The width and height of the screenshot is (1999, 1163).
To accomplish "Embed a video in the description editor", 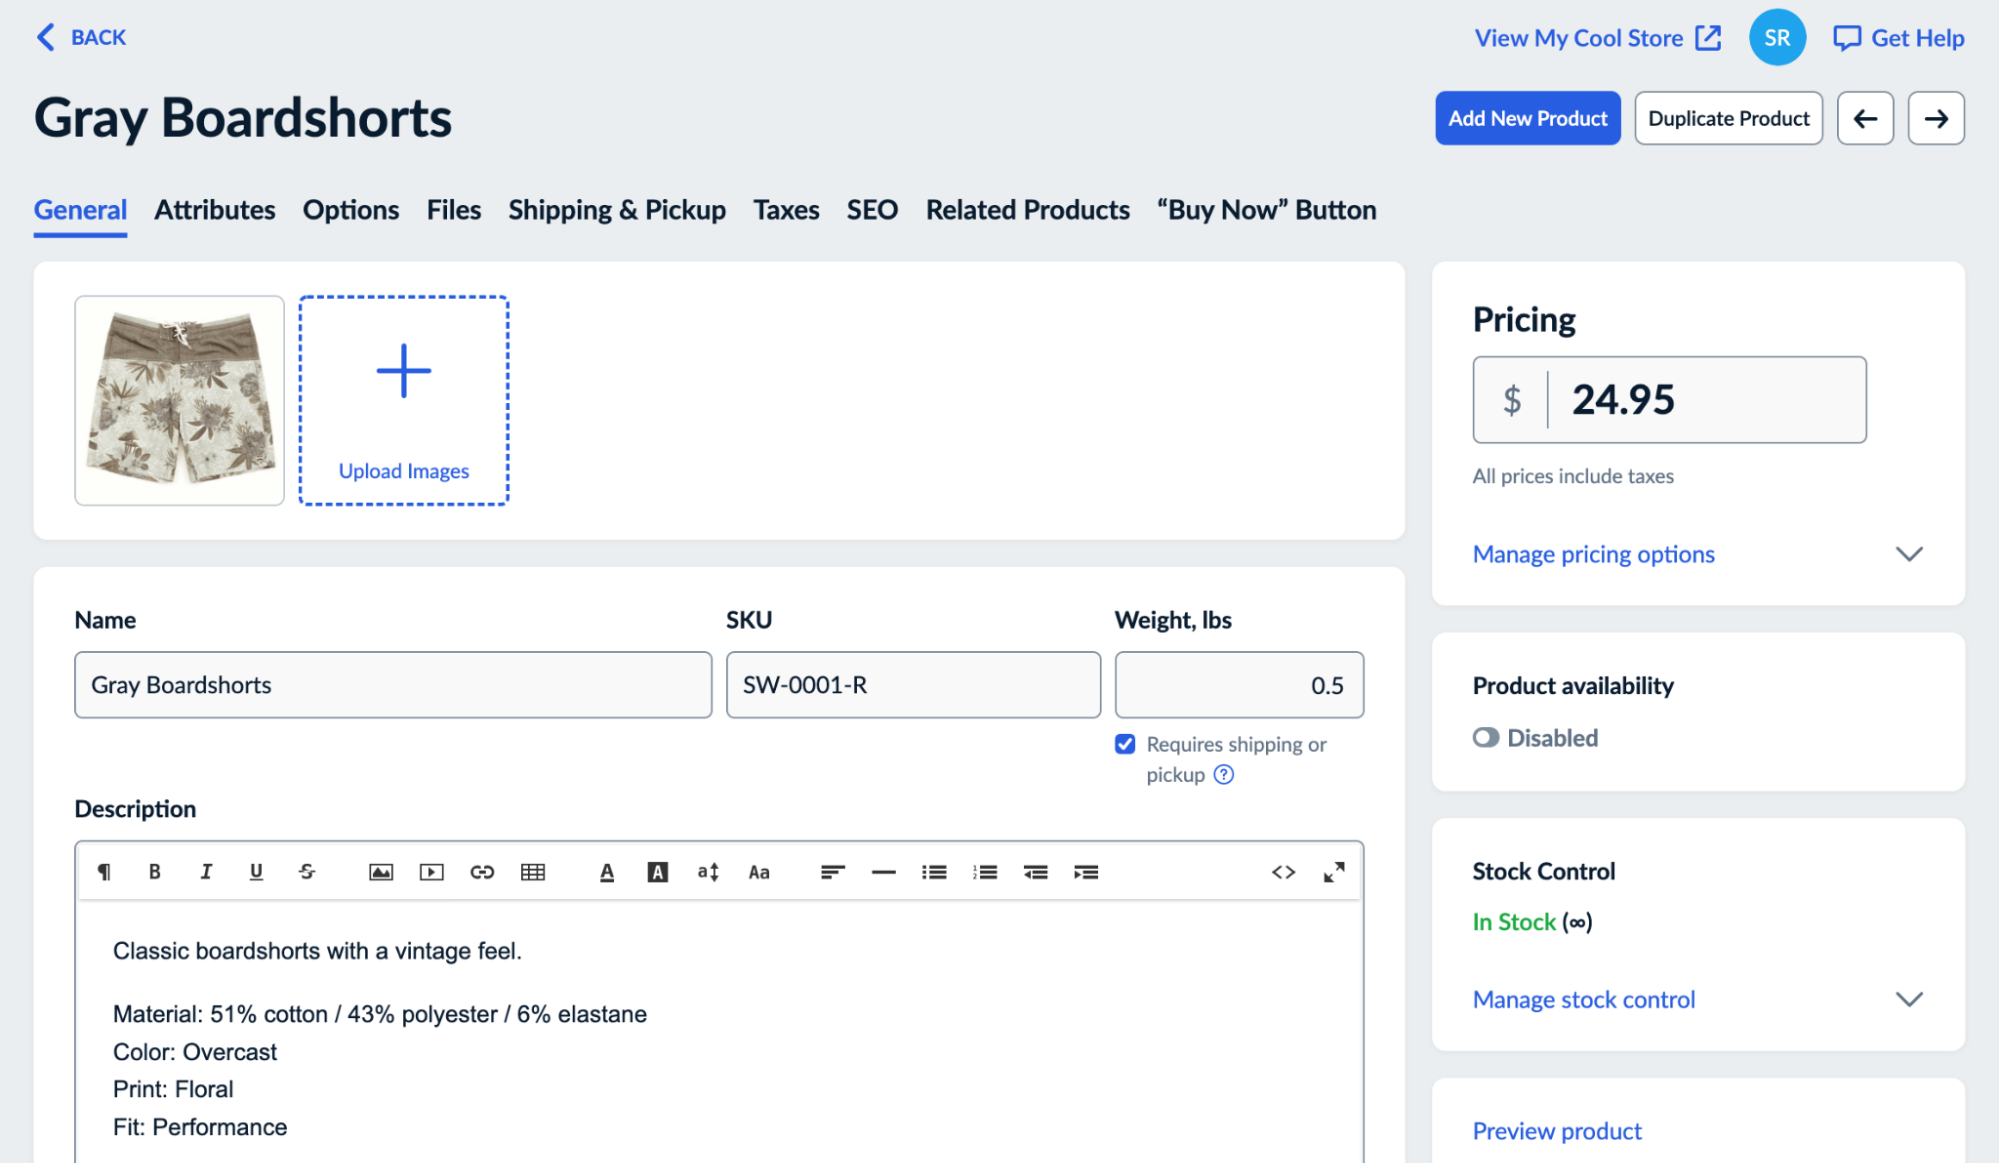I will (x=432, y=871).
